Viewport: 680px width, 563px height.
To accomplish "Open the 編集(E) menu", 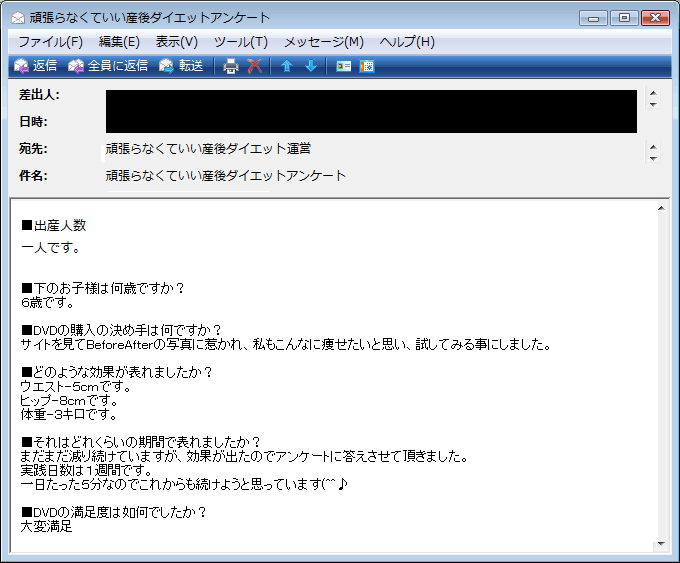I will point(119,42).
